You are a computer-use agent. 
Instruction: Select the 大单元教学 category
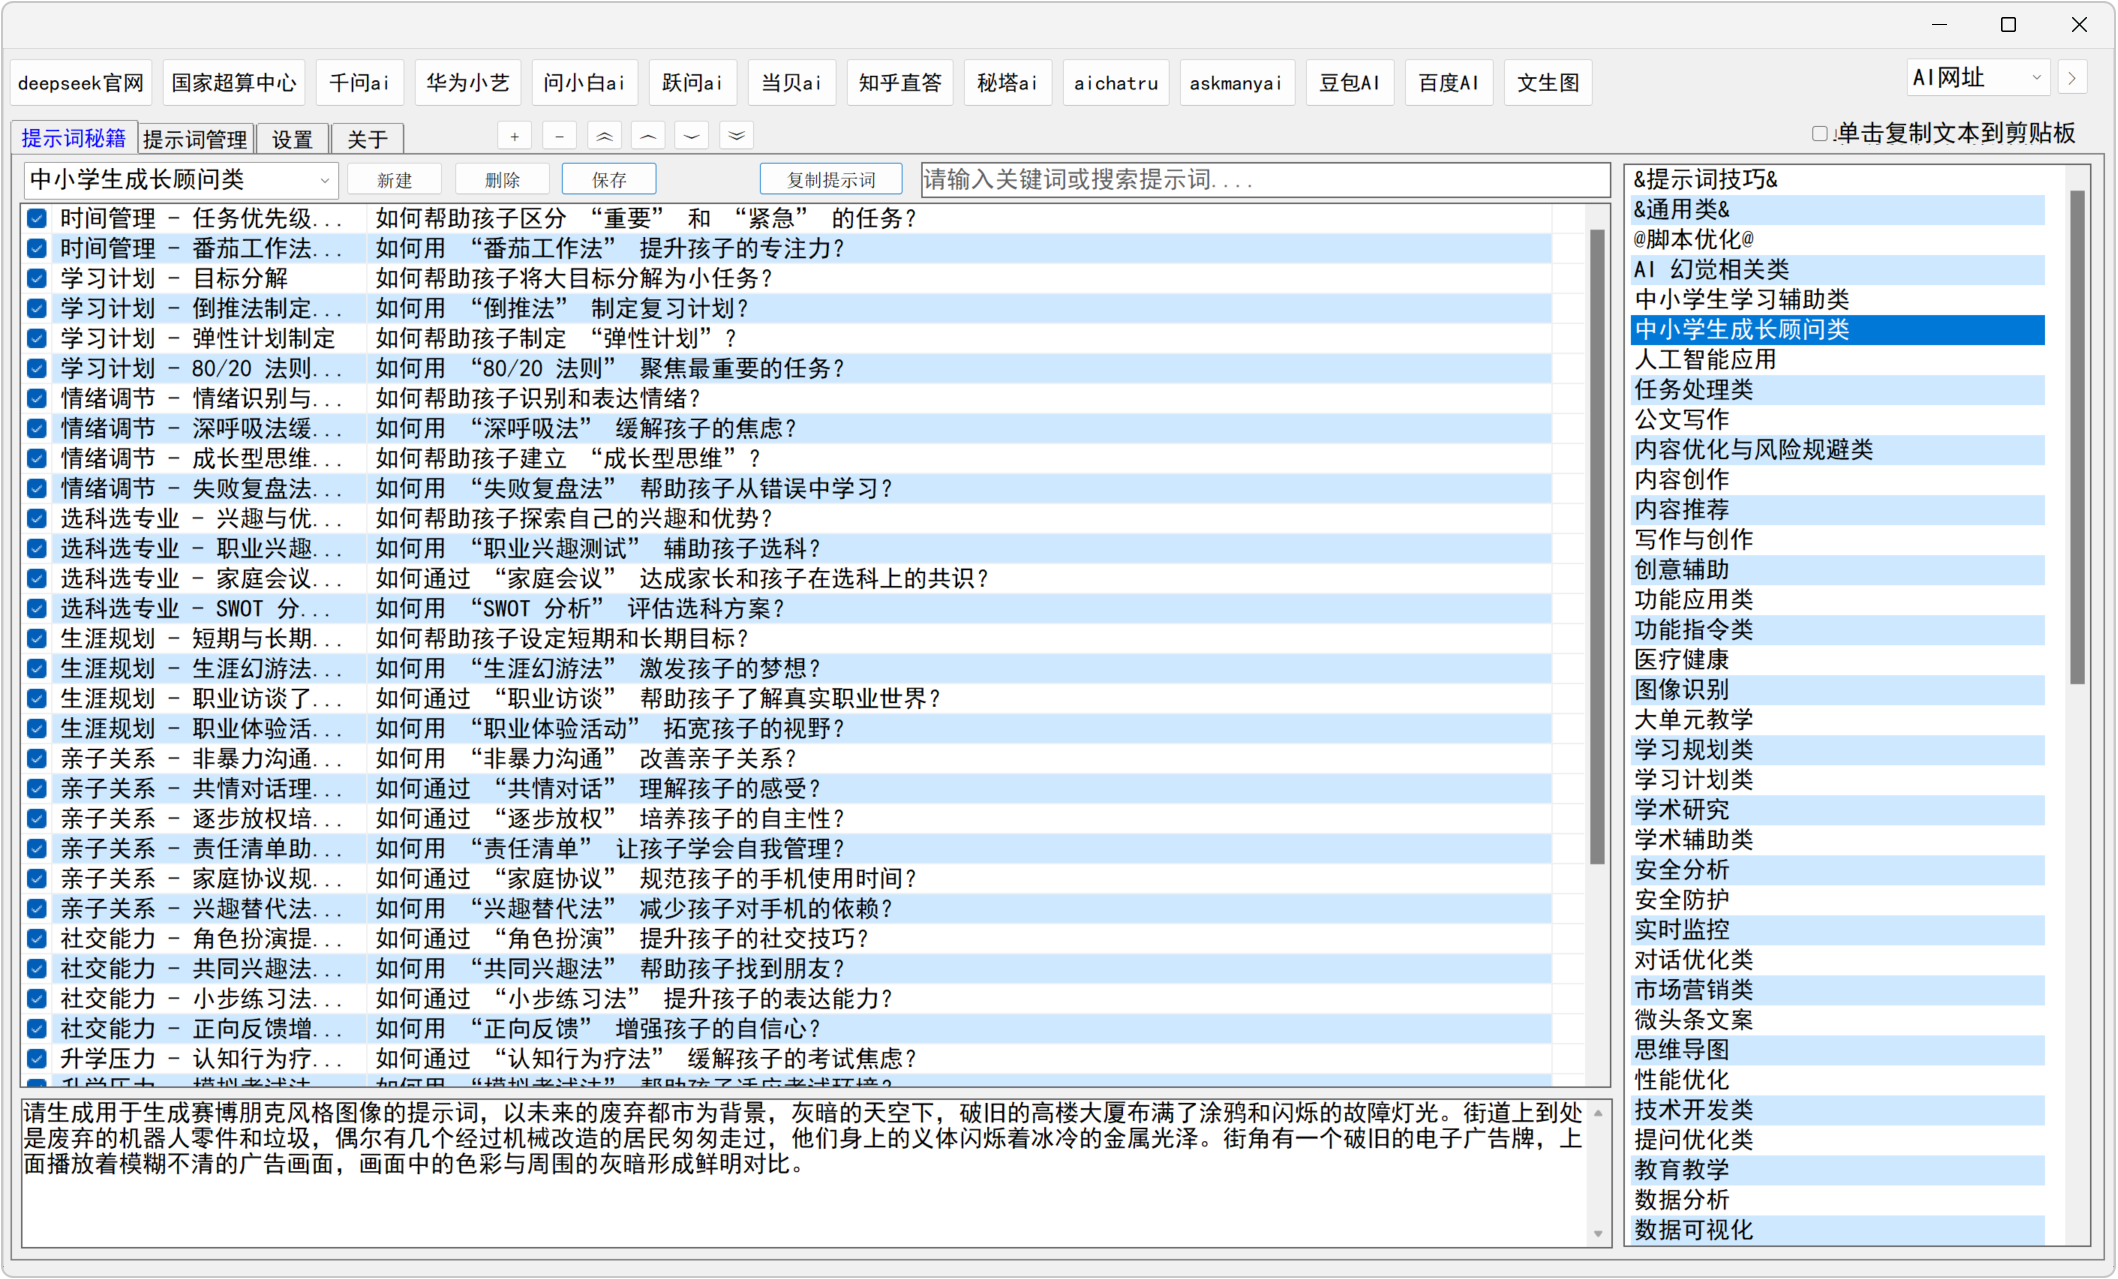point(1838,720)
